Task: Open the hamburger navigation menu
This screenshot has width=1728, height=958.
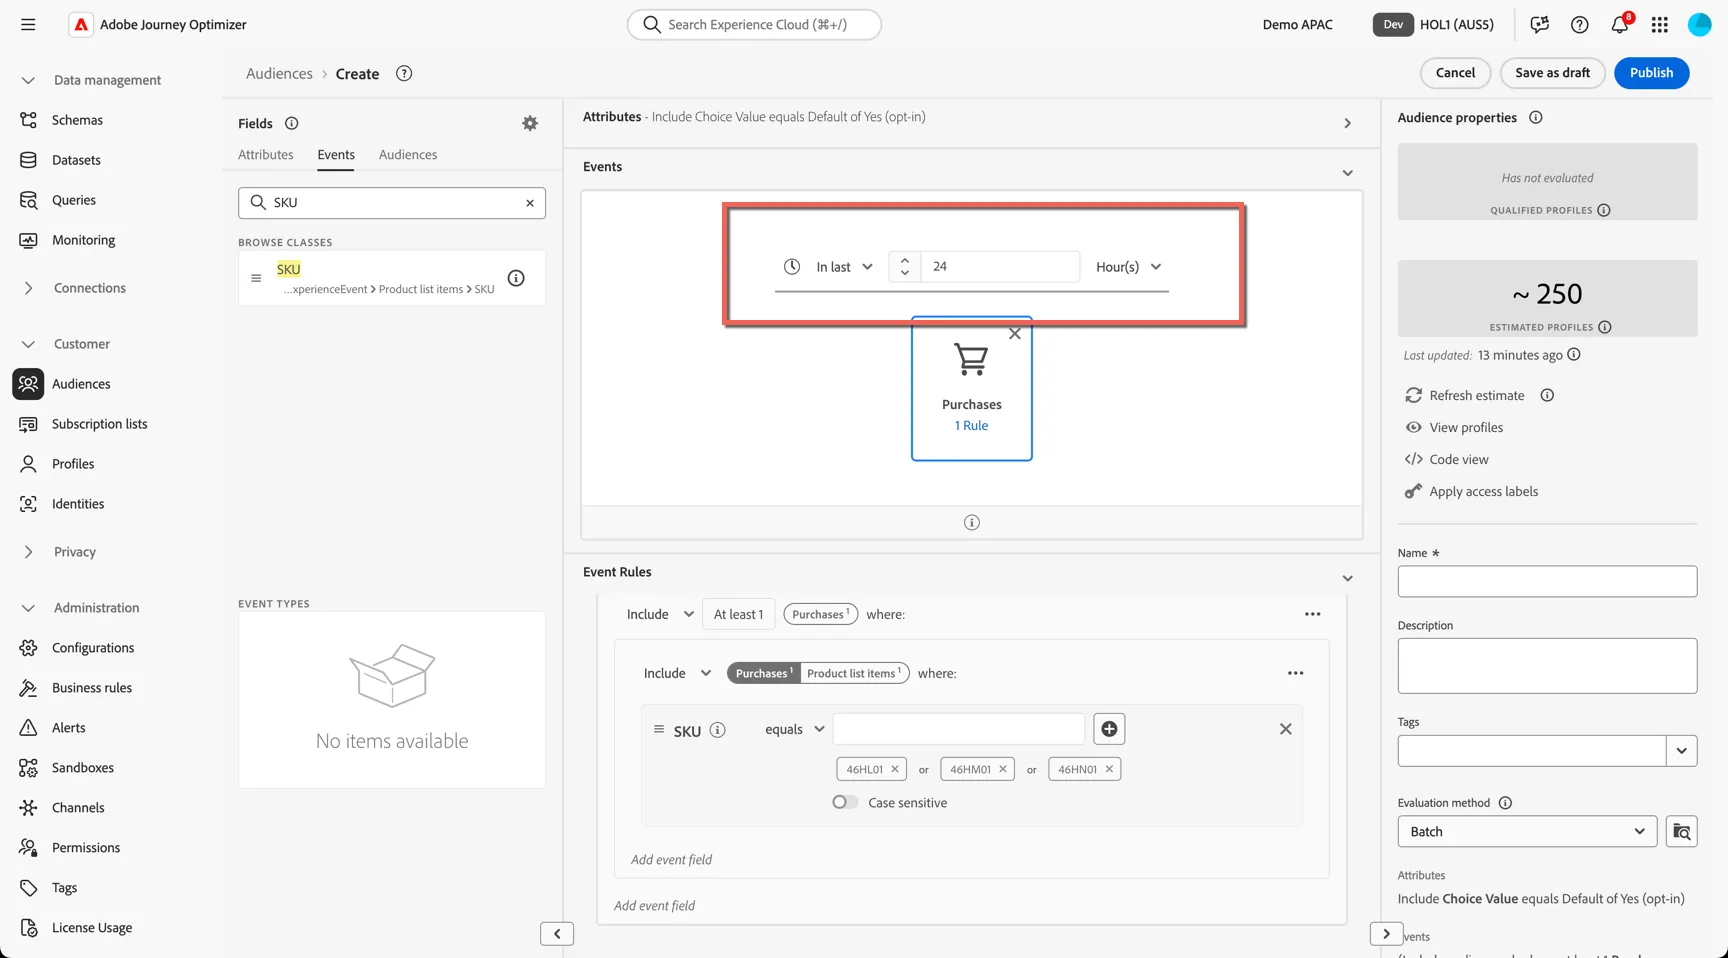Action: pos(28,24)
